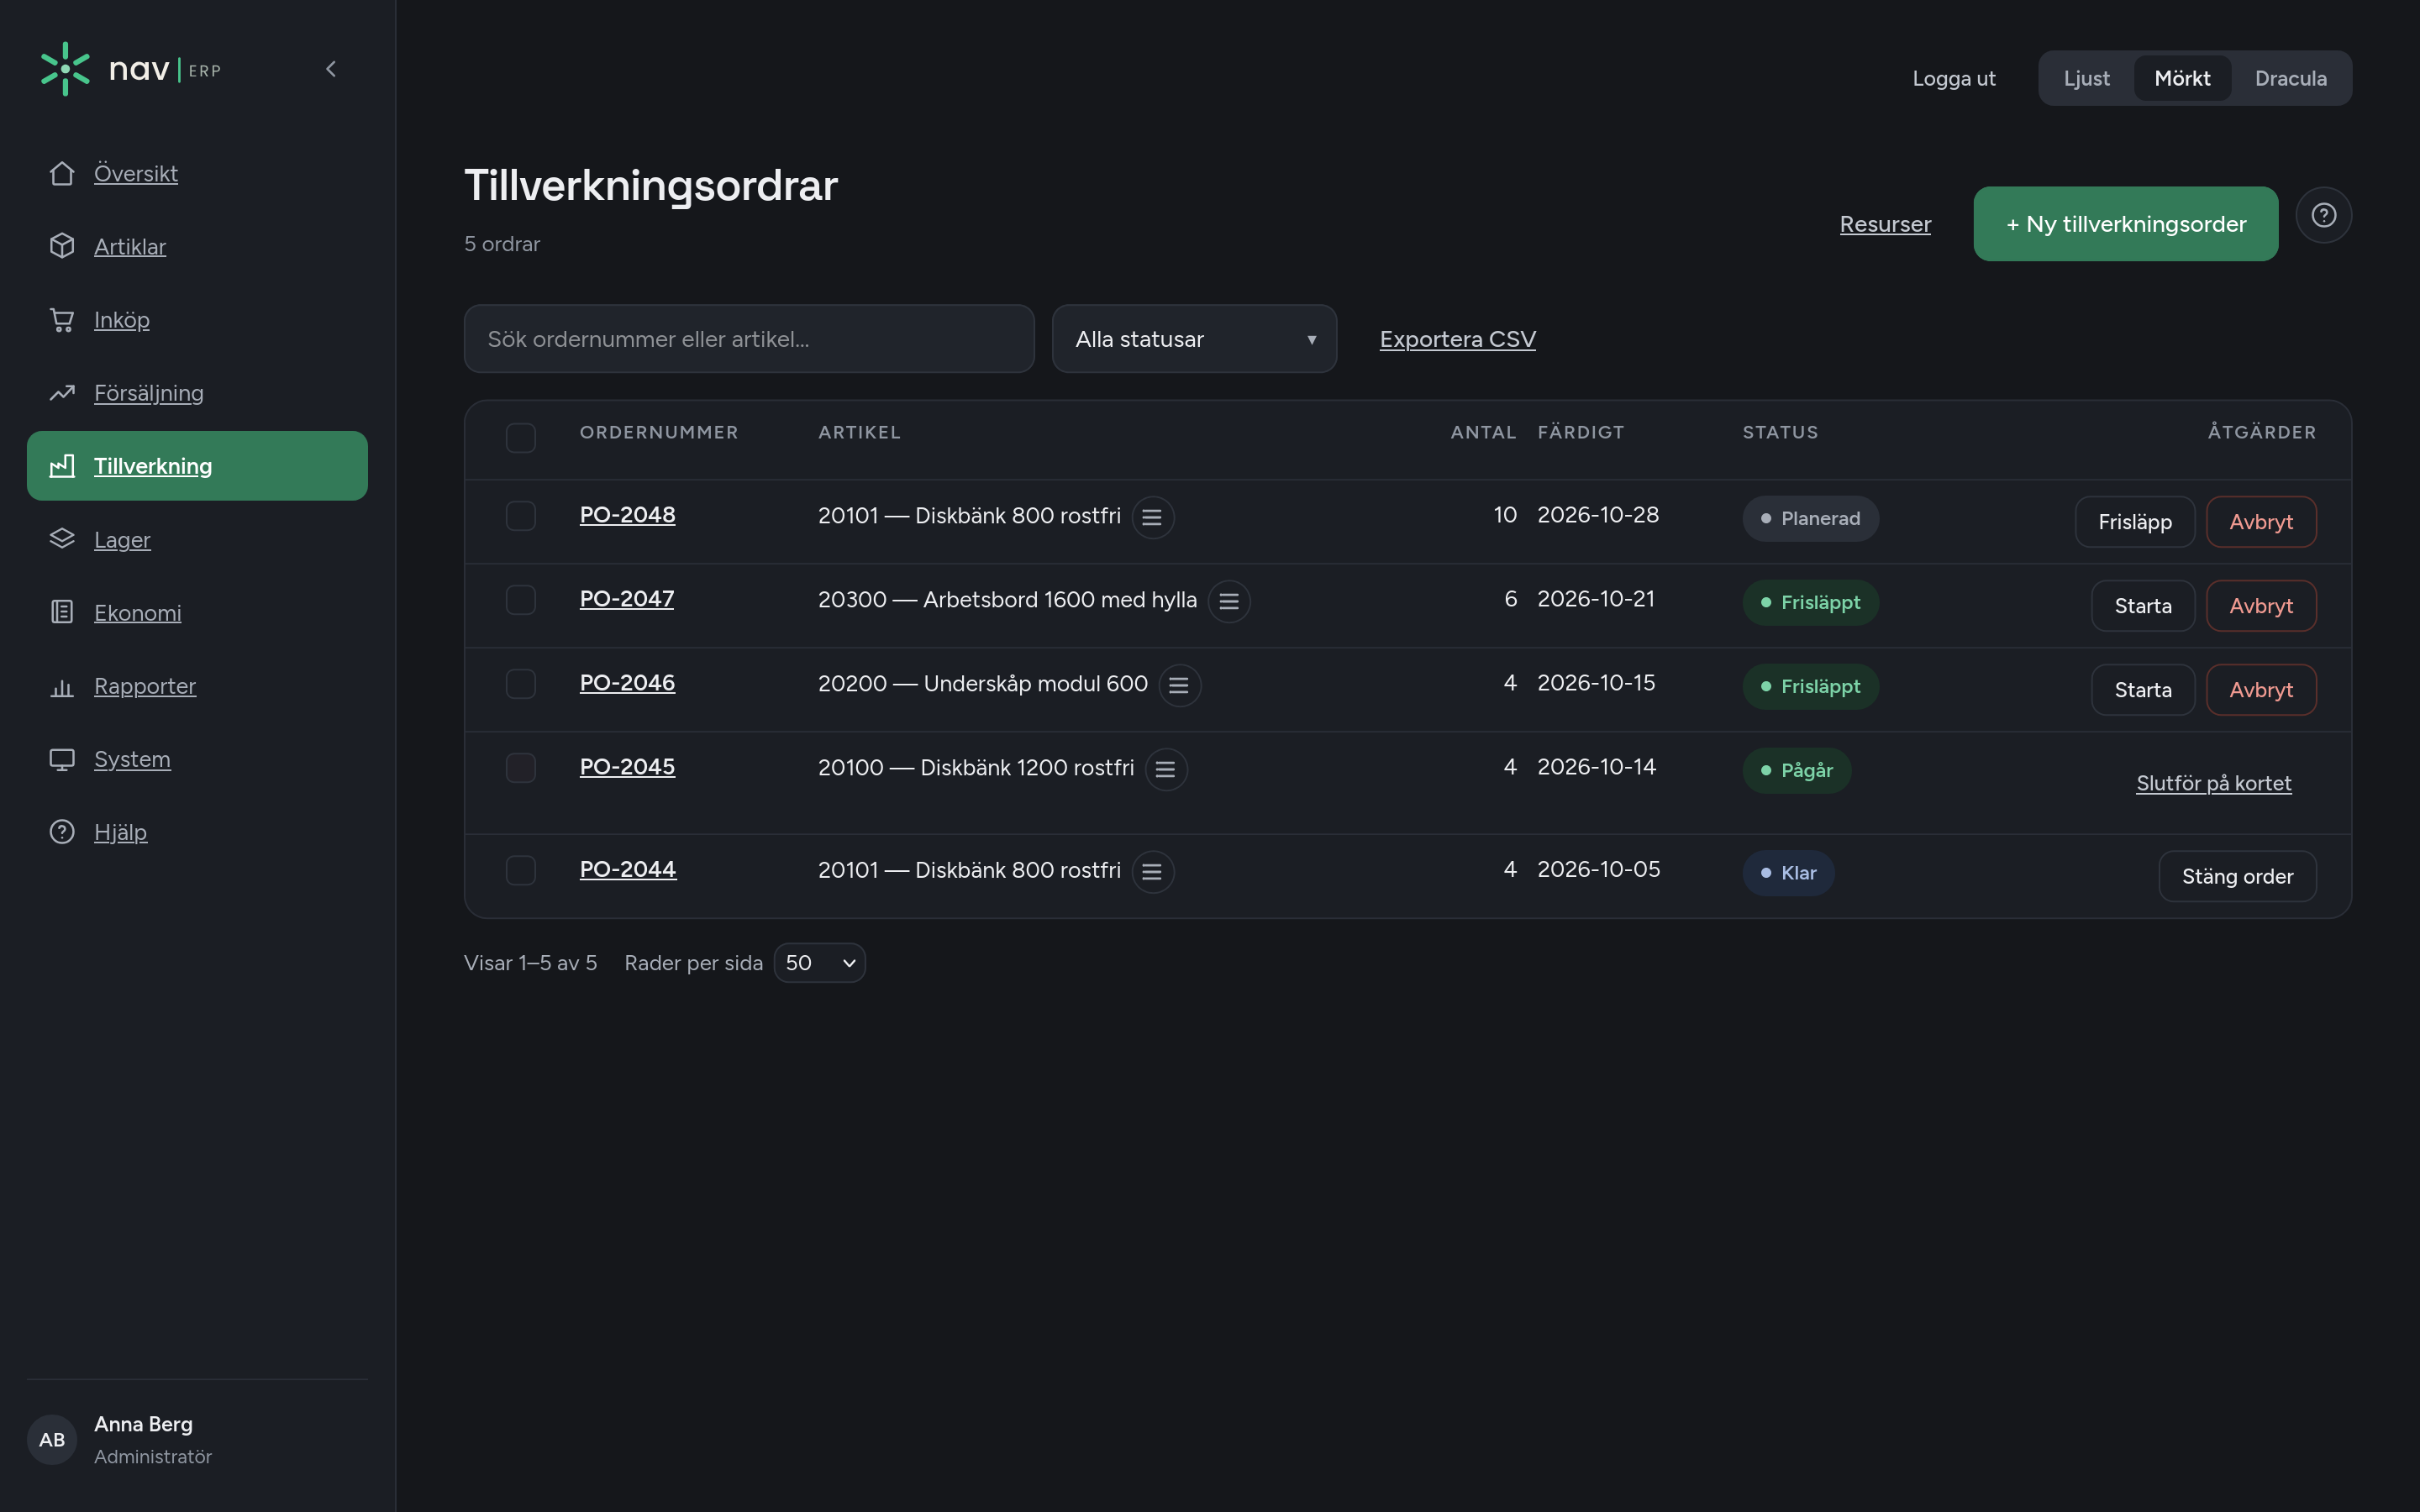Switch to the Ljust theme
2420x1512 pixels.
2086,78
